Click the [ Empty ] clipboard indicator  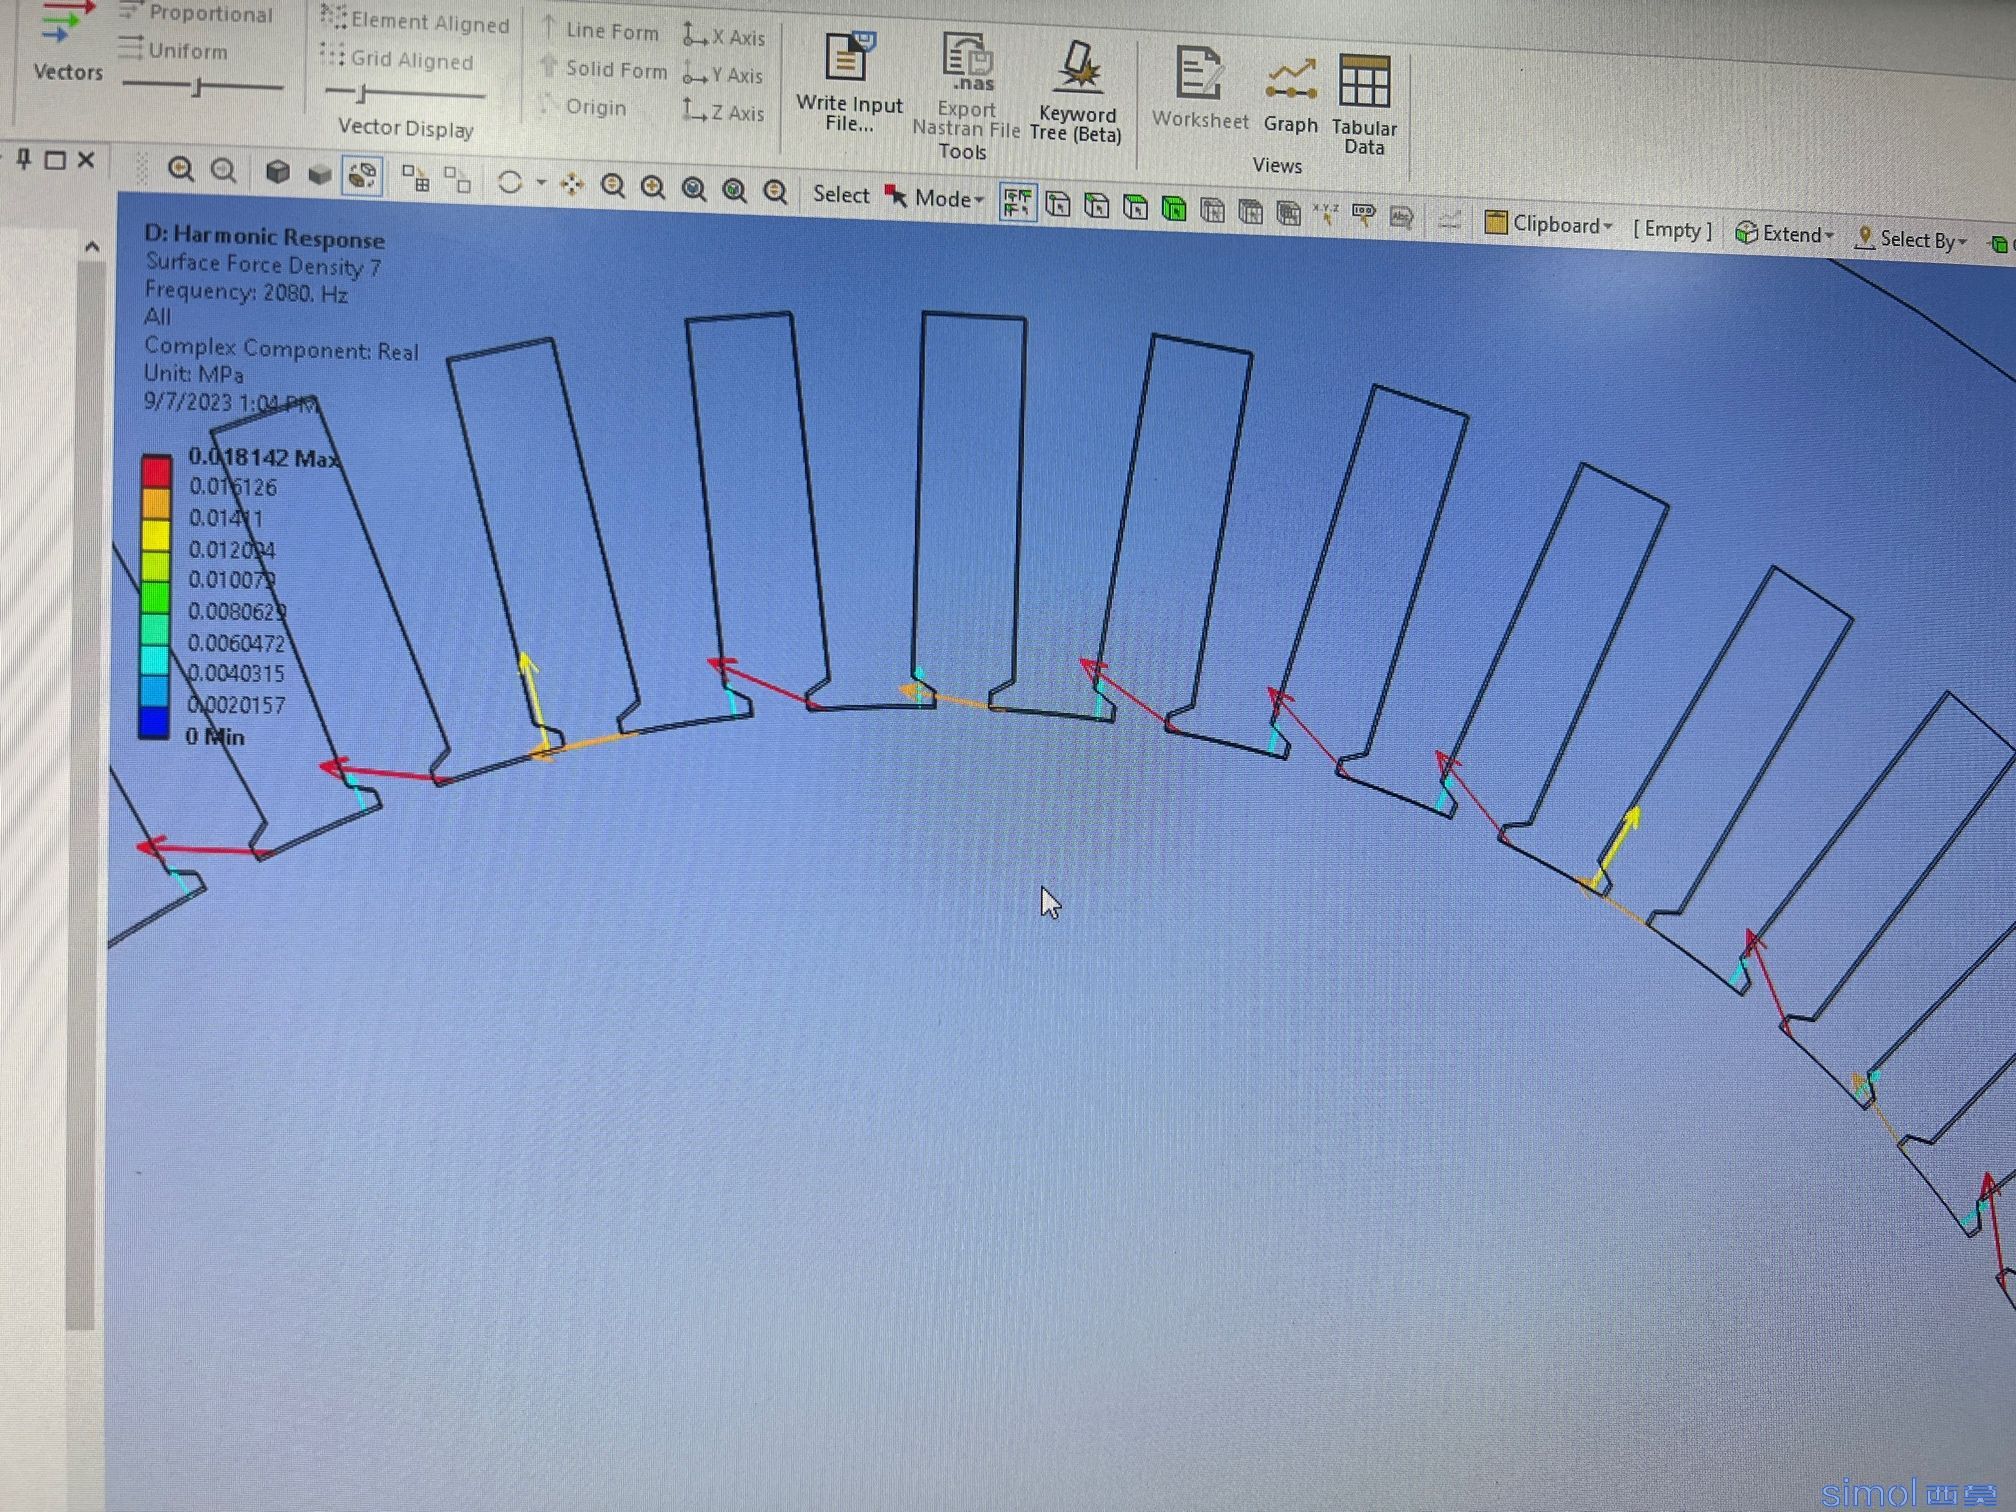tap(1672, 229)
